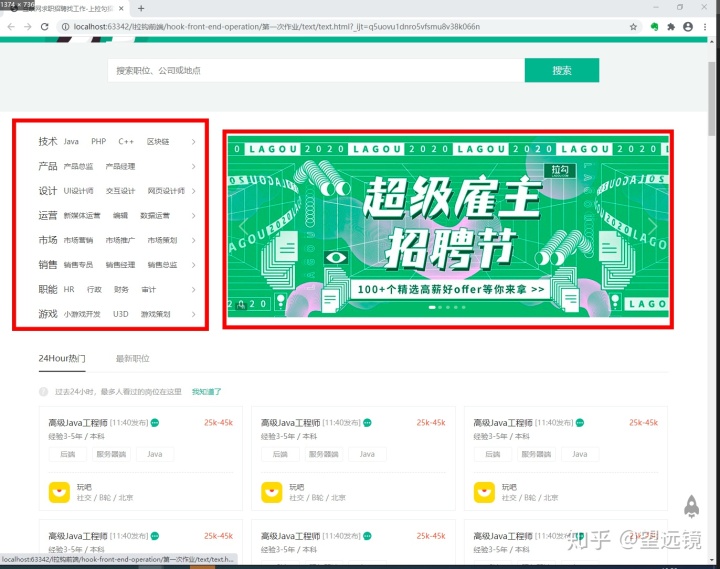The width and height of the screenshot is (720, 569).
Task: Open the company logo on first job card
Action: pyautogui.click(x=59, y=492)
